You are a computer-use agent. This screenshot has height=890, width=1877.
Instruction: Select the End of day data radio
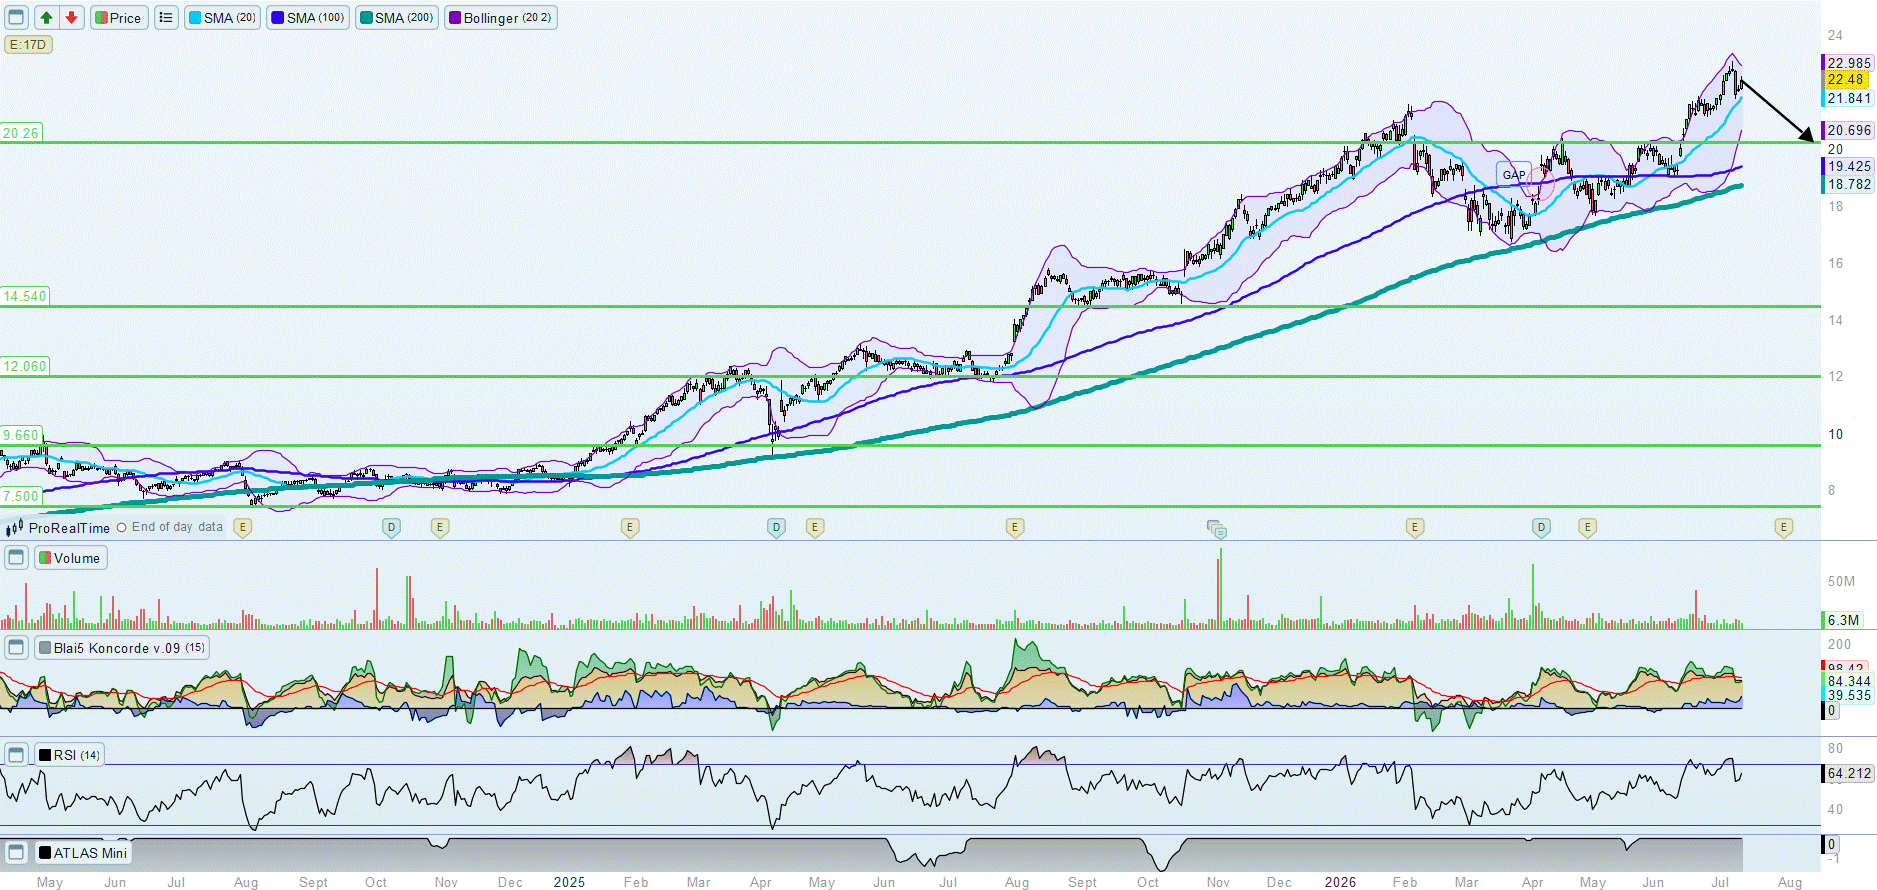point(122,527)
